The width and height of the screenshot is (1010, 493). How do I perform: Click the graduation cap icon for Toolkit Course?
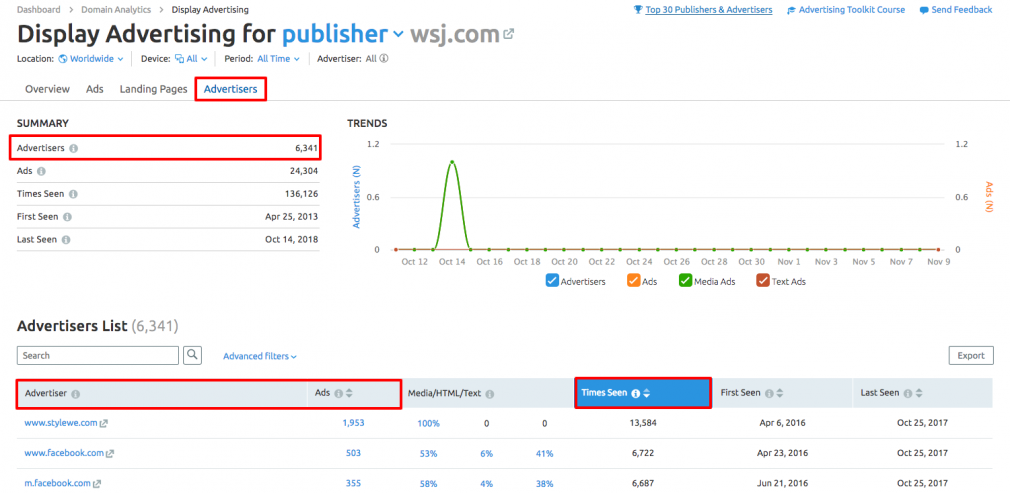point(792,10)
